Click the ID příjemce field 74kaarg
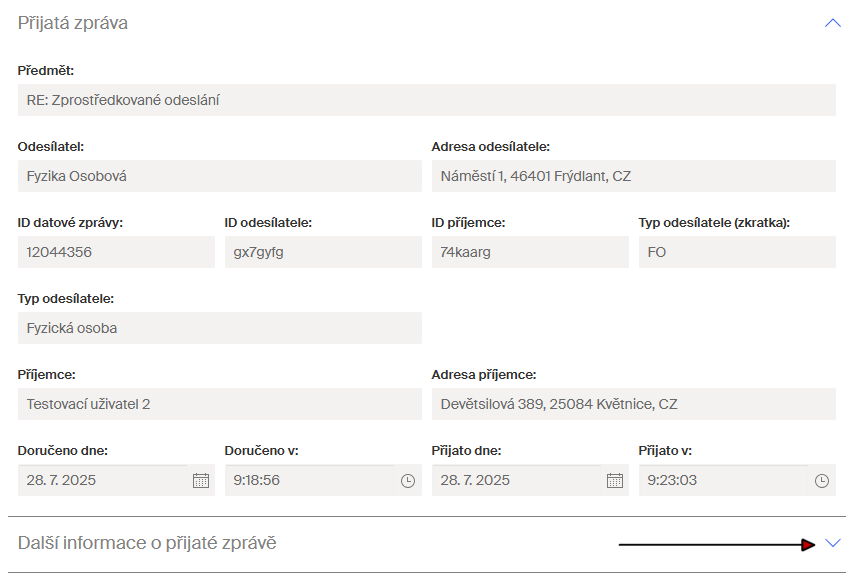This screenshot has width=854, height=584. click(x=530, y=252)
